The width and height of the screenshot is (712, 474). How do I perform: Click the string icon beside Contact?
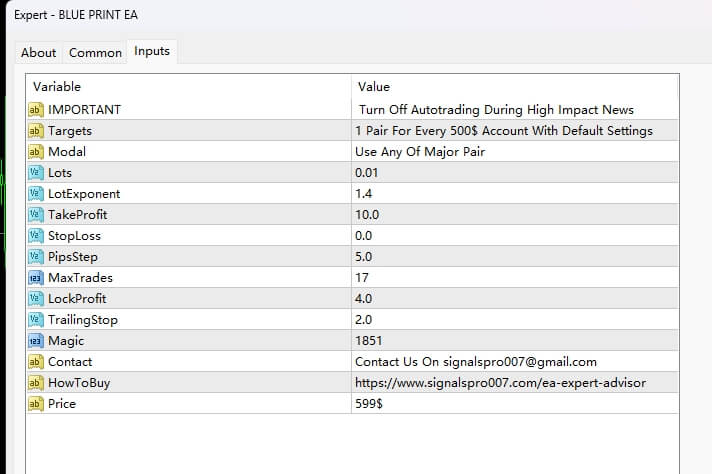click(x=36, y=362)
